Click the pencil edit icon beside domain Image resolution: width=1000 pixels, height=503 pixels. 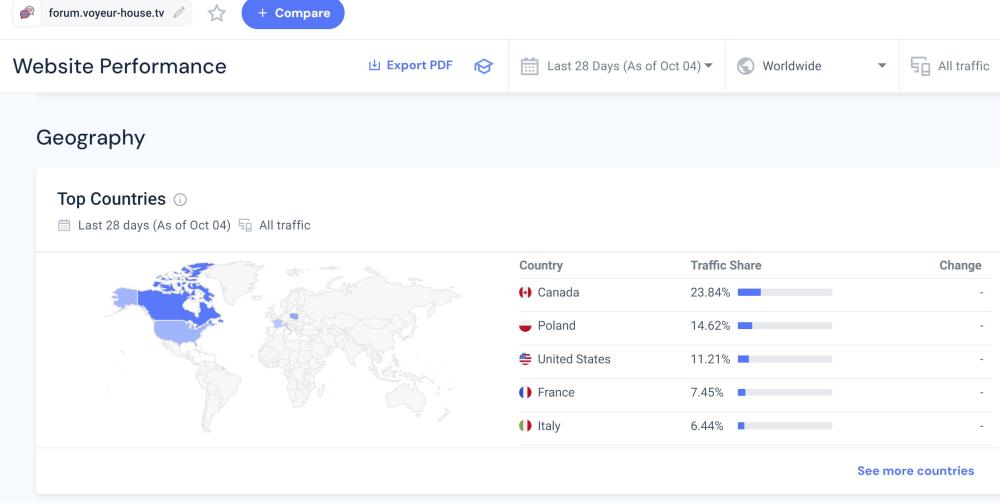(x=179, y=13)
